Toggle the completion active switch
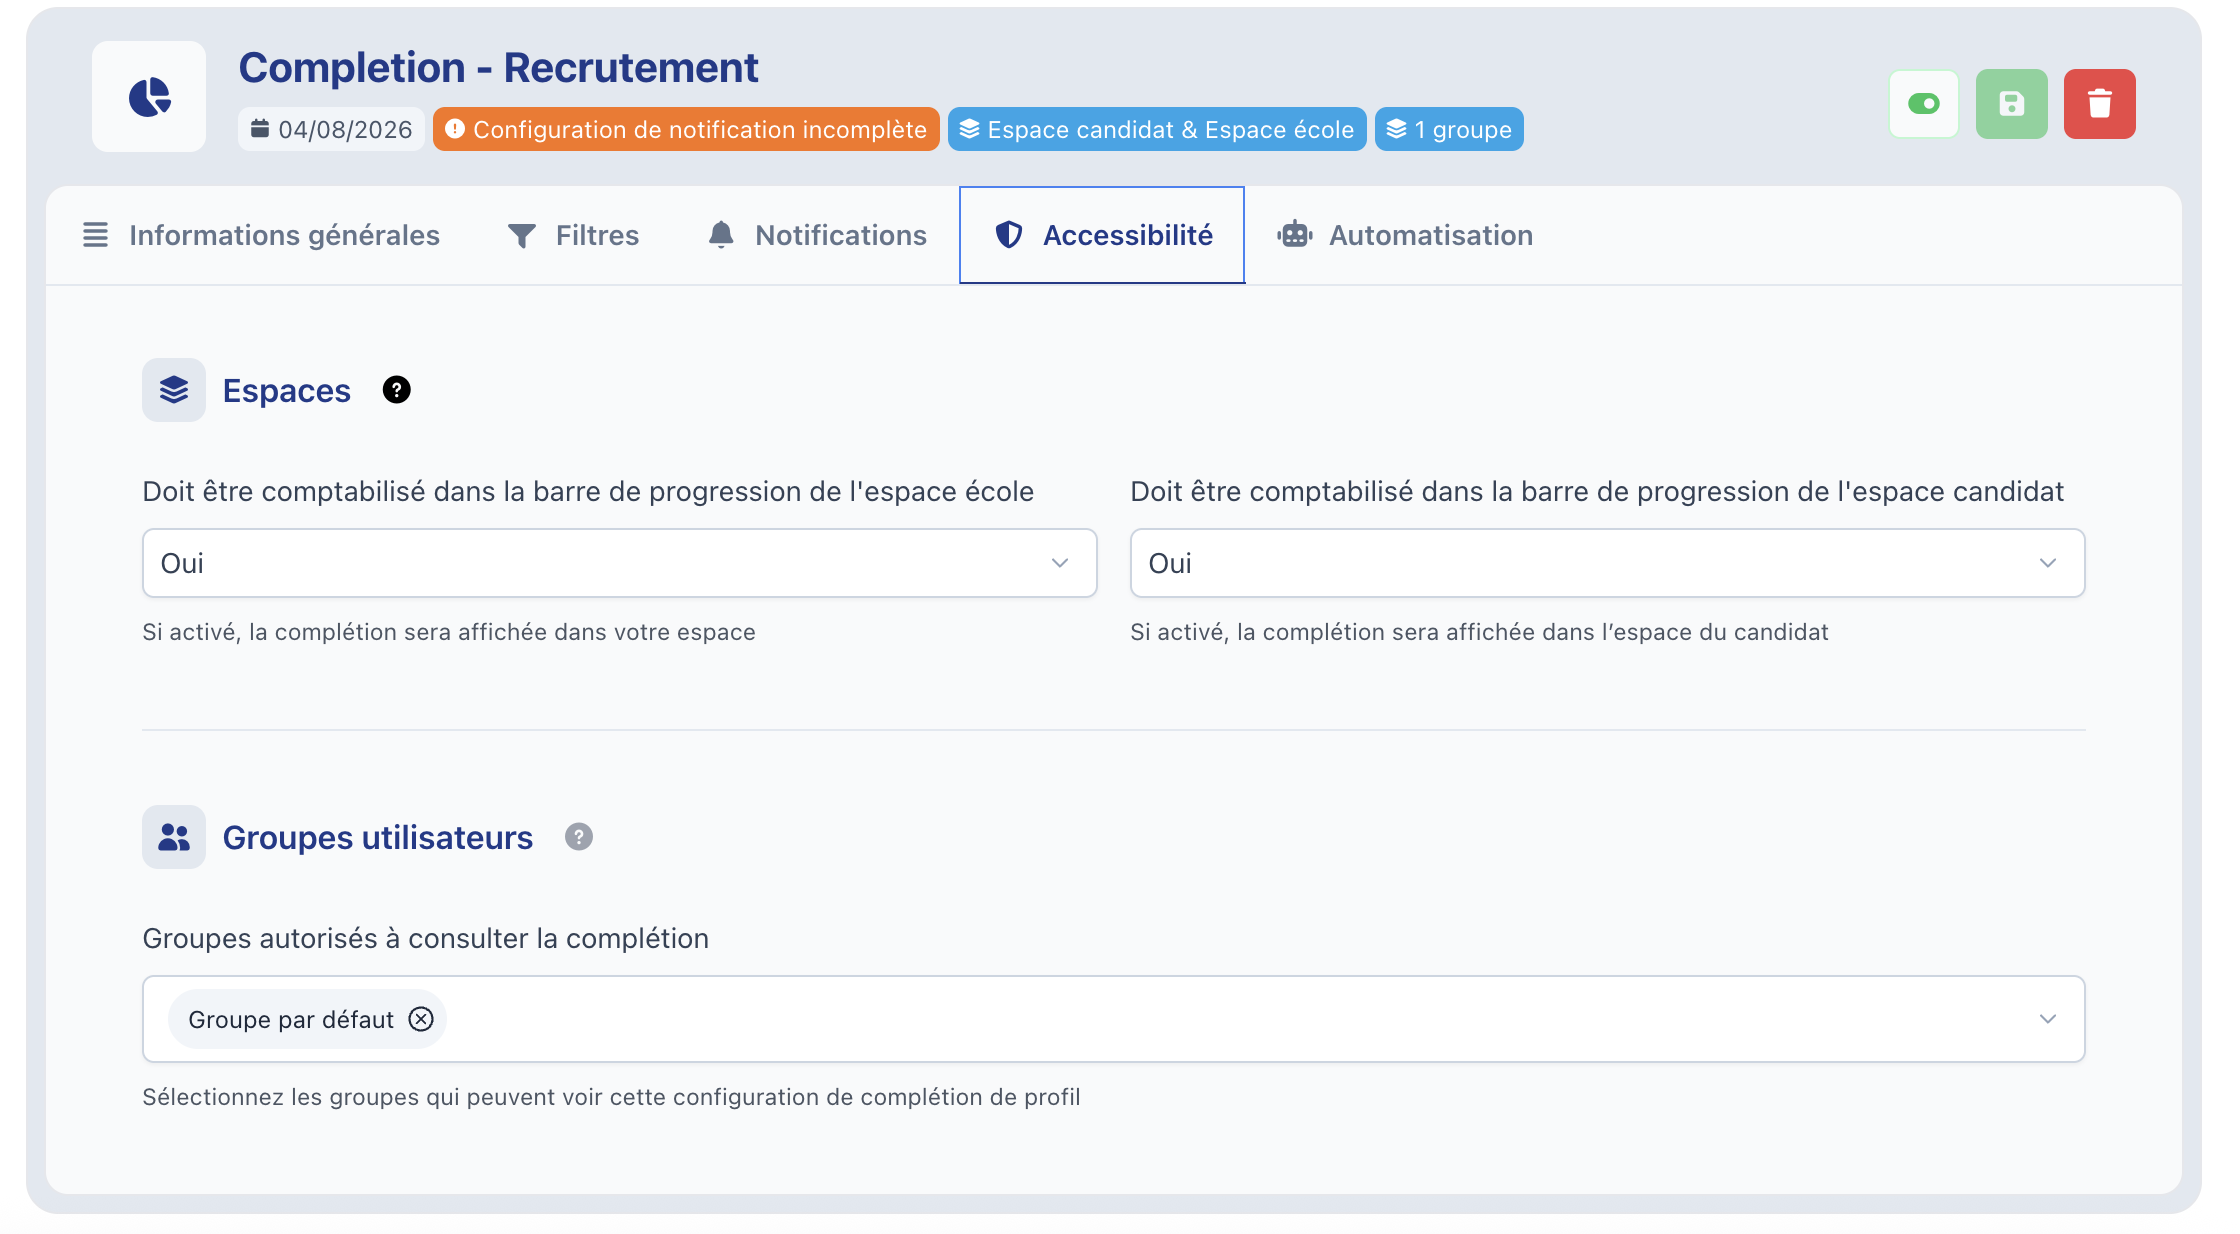The width and height of the screenshot is (2240, 1234). pyautogui.click(x=1923, y=104)
